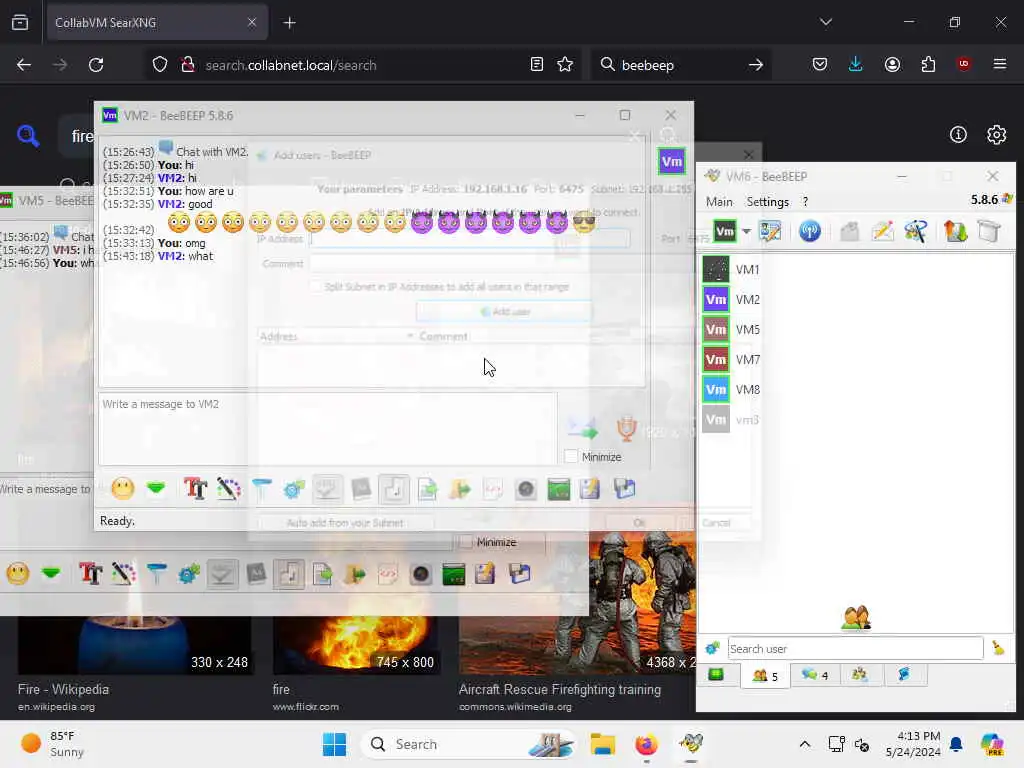Toggle the Split Subnet in IP Addresses checkbox
Screen dimensions: 1024x768
click(315, 287)
